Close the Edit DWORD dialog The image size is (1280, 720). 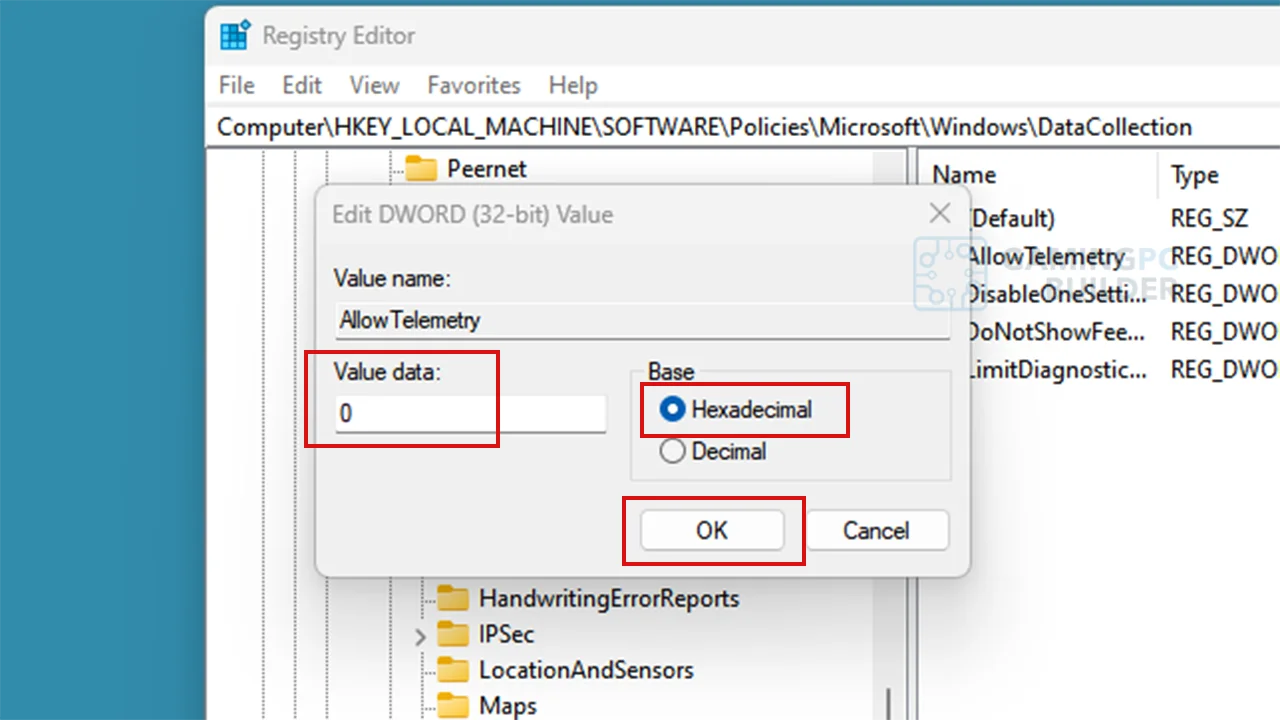(x=940, y=213)
